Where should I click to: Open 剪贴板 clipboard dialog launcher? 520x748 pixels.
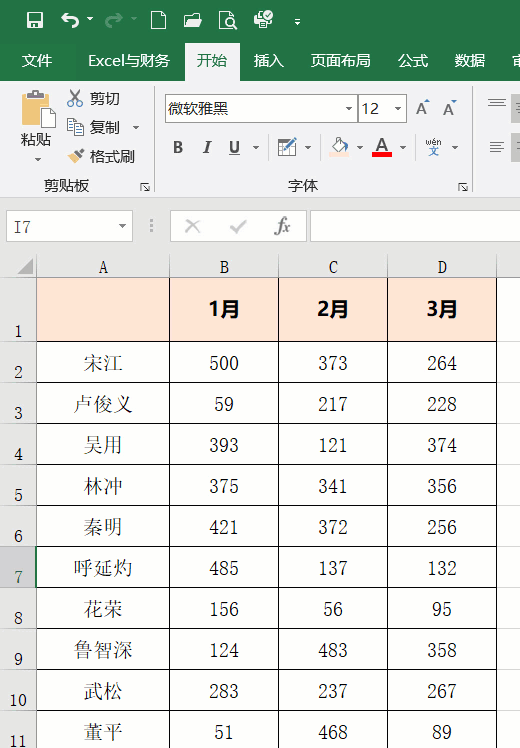click(145, 187)
